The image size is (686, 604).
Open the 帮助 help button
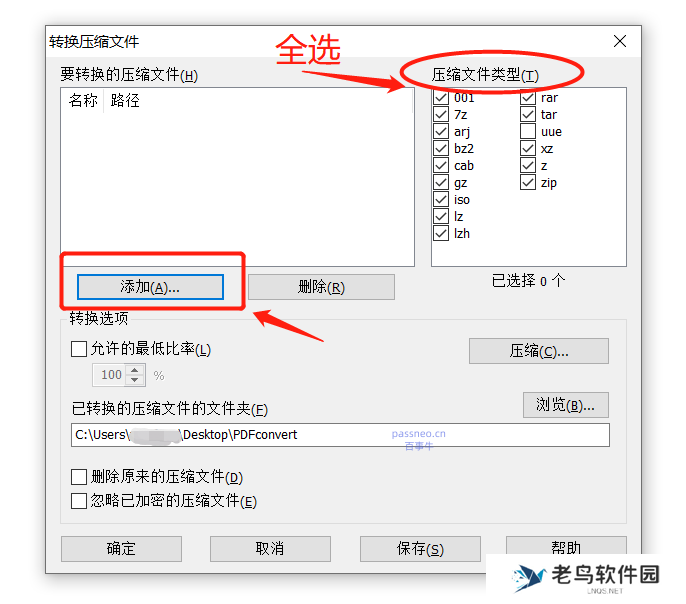(x=566, y=546)
